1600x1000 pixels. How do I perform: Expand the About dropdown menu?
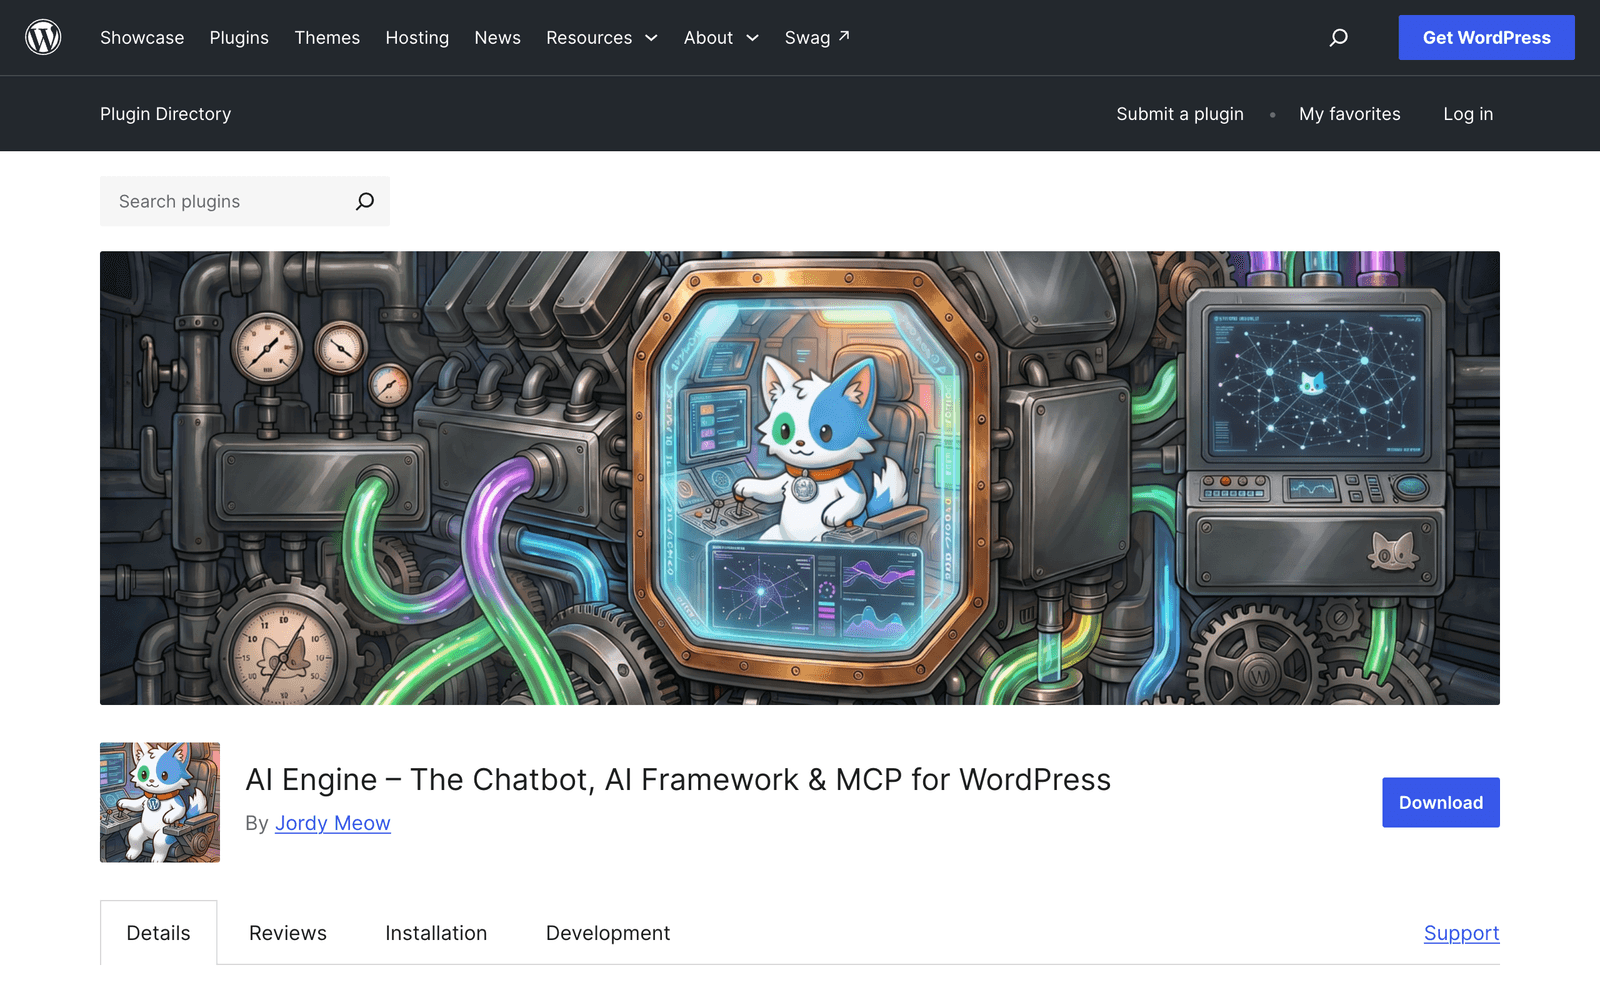[721, 37]
